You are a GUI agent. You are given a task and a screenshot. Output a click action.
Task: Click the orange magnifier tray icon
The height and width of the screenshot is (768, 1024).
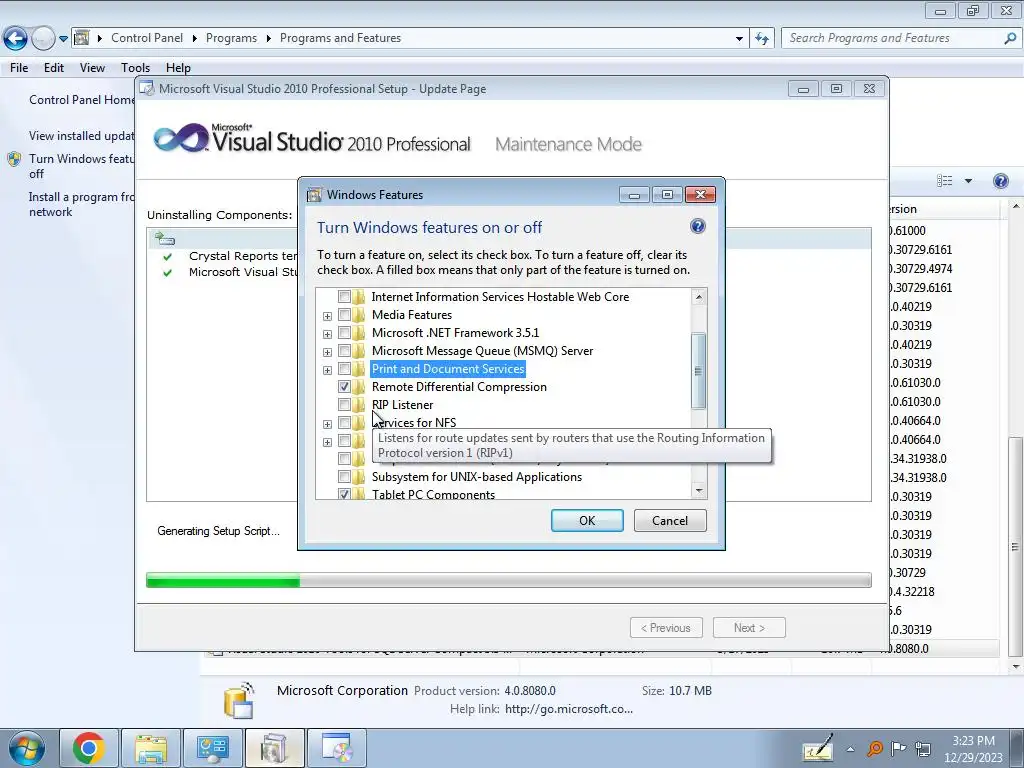874,749
